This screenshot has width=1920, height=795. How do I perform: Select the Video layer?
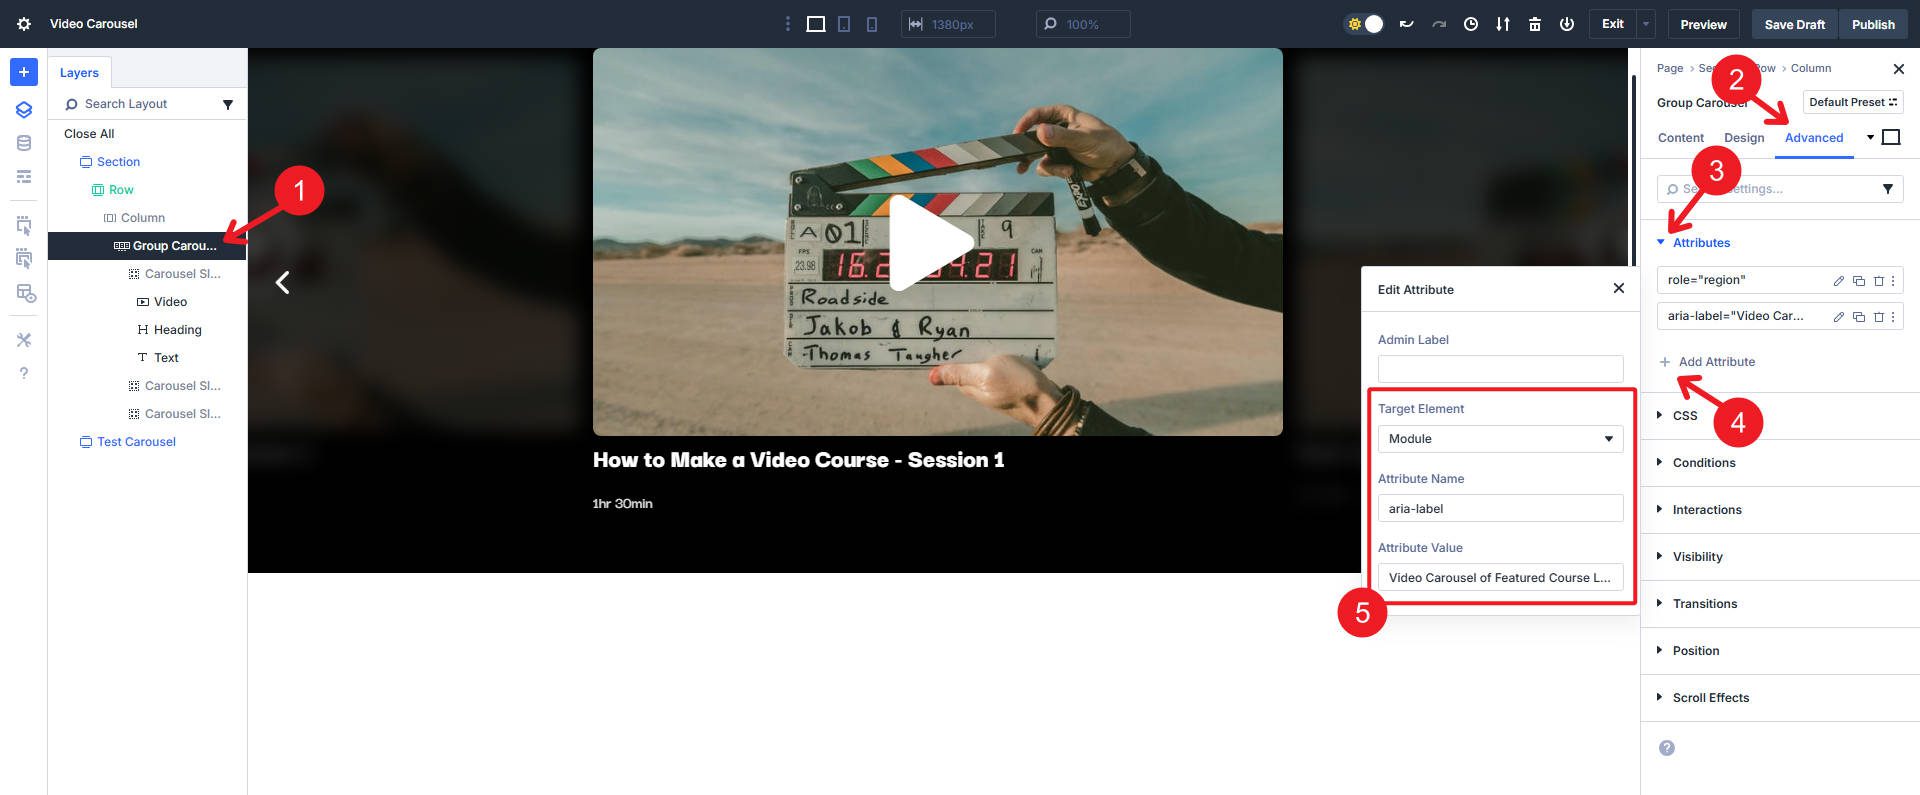tap(170, 302)
